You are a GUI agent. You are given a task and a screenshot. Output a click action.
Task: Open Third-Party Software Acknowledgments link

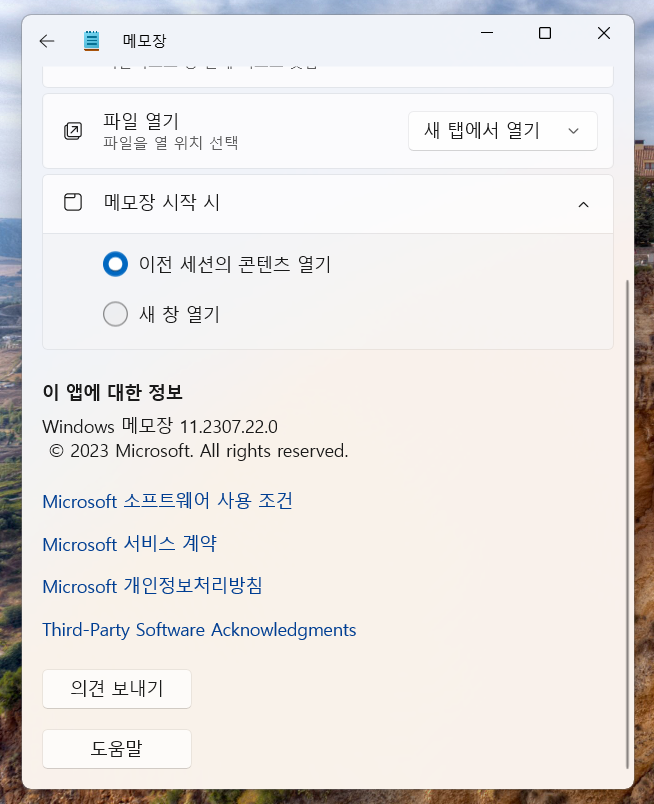click(x=199, y=630)
